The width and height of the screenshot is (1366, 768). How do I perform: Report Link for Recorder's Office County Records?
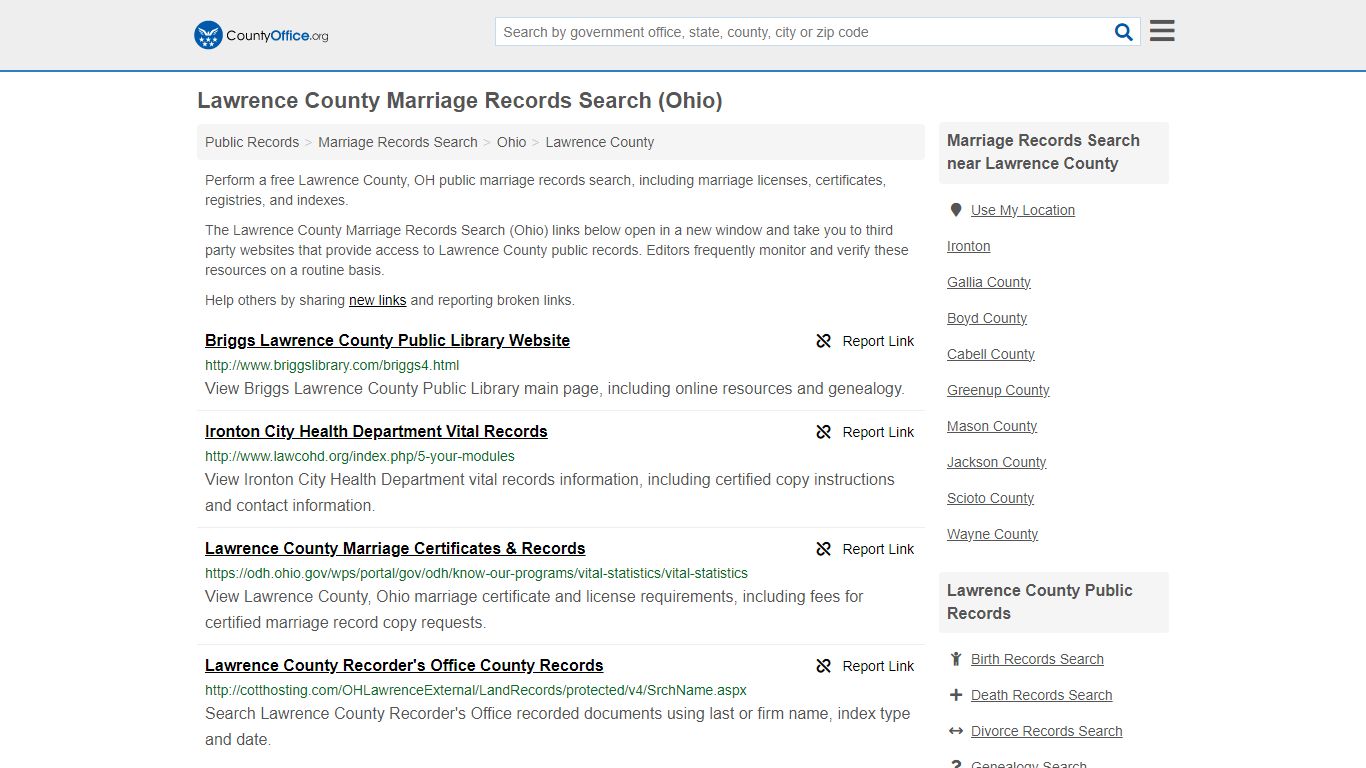tap(878, 666)
